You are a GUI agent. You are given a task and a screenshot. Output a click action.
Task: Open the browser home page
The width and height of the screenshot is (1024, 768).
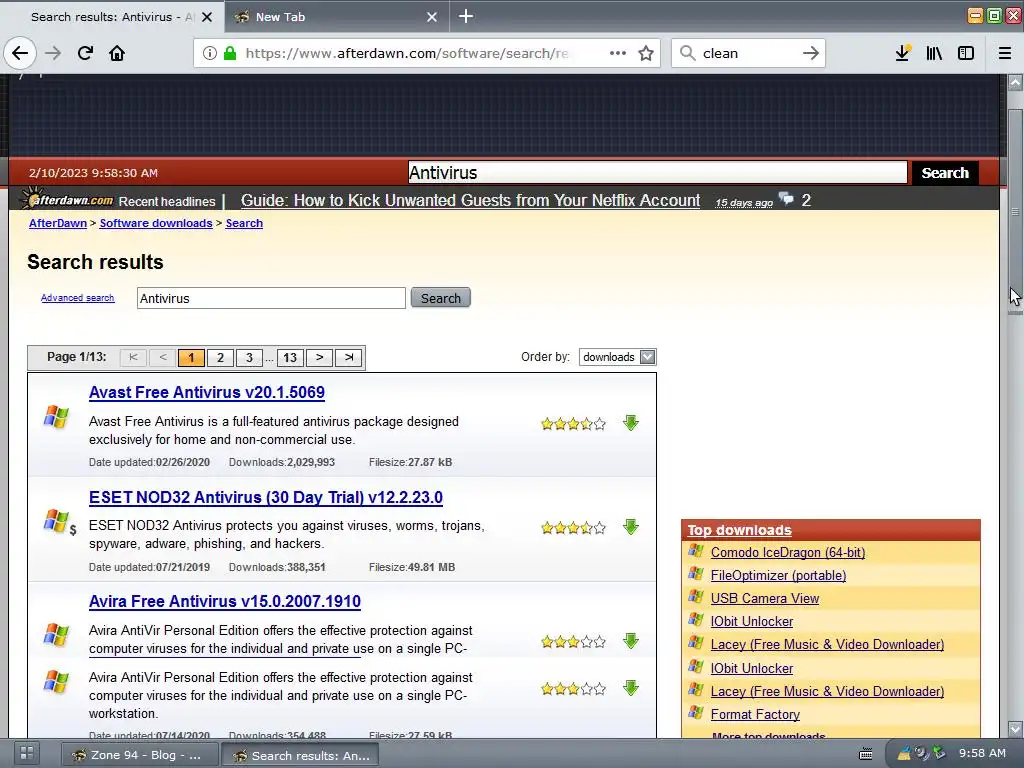point(117,53)
